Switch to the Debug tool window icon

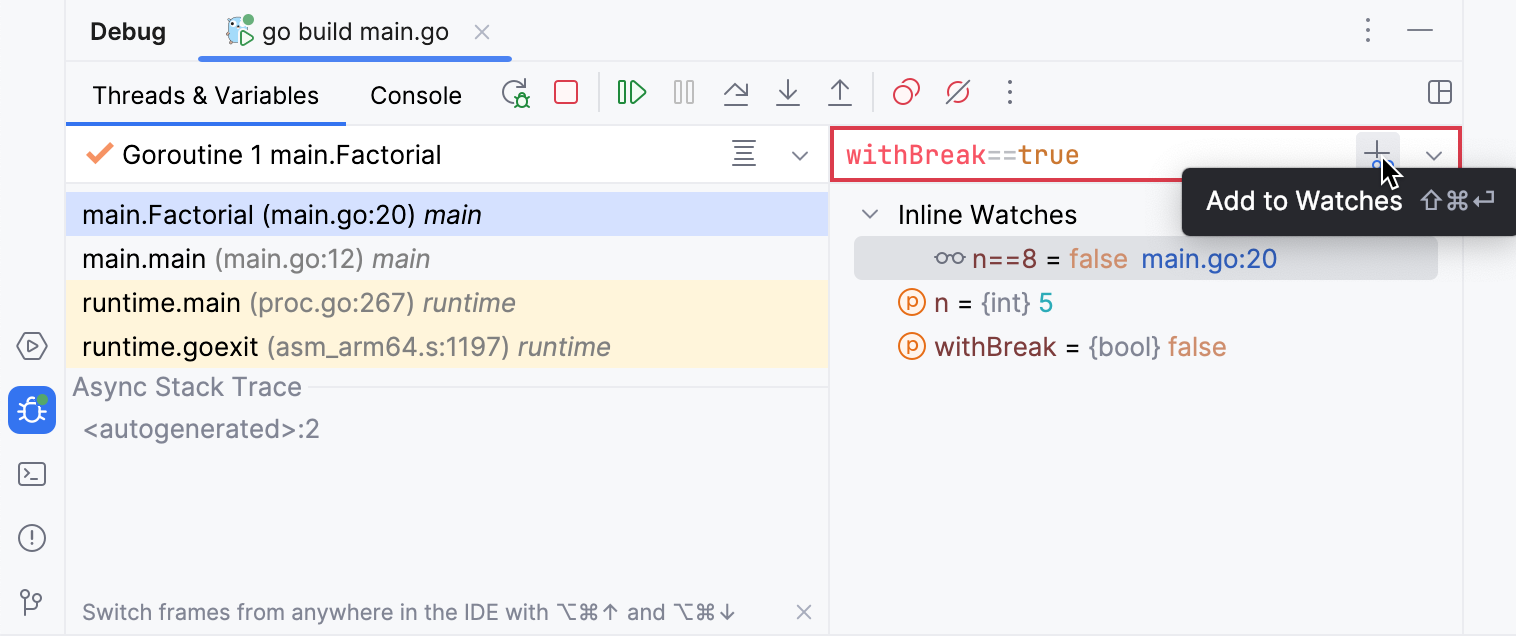[x=31, y=410]
